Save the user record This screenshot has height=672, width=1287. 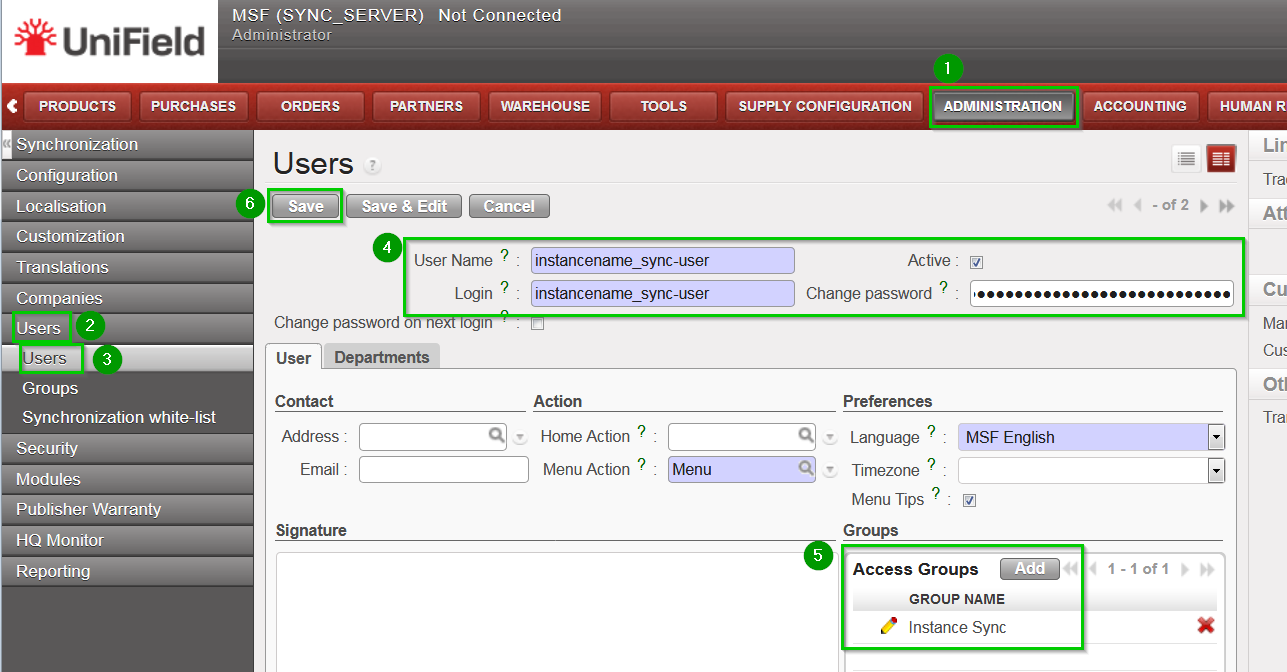tap(305, 206)
